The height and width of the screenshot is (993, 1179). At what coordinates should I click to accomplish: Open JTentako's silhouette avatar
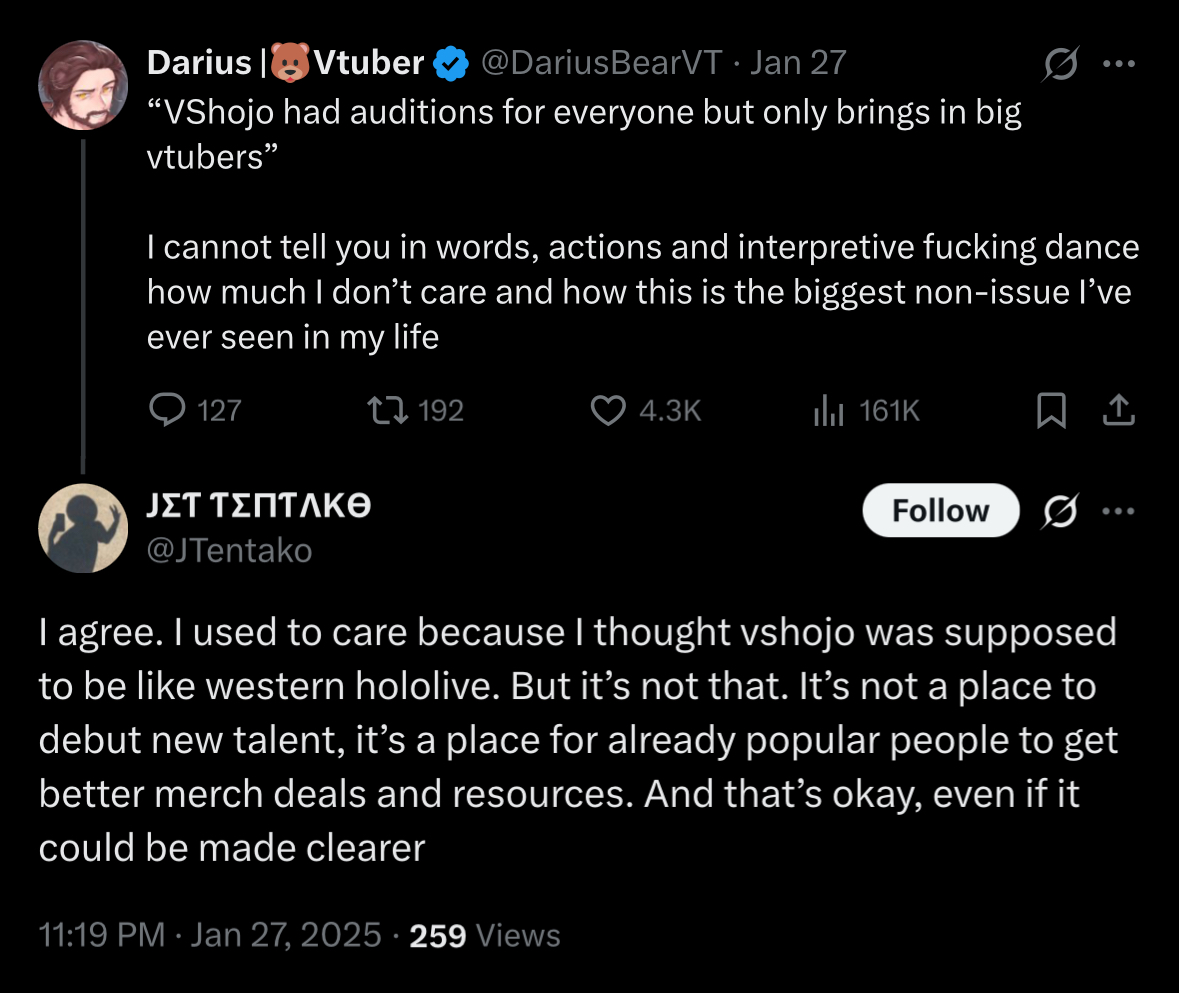(x=83, y=528)
